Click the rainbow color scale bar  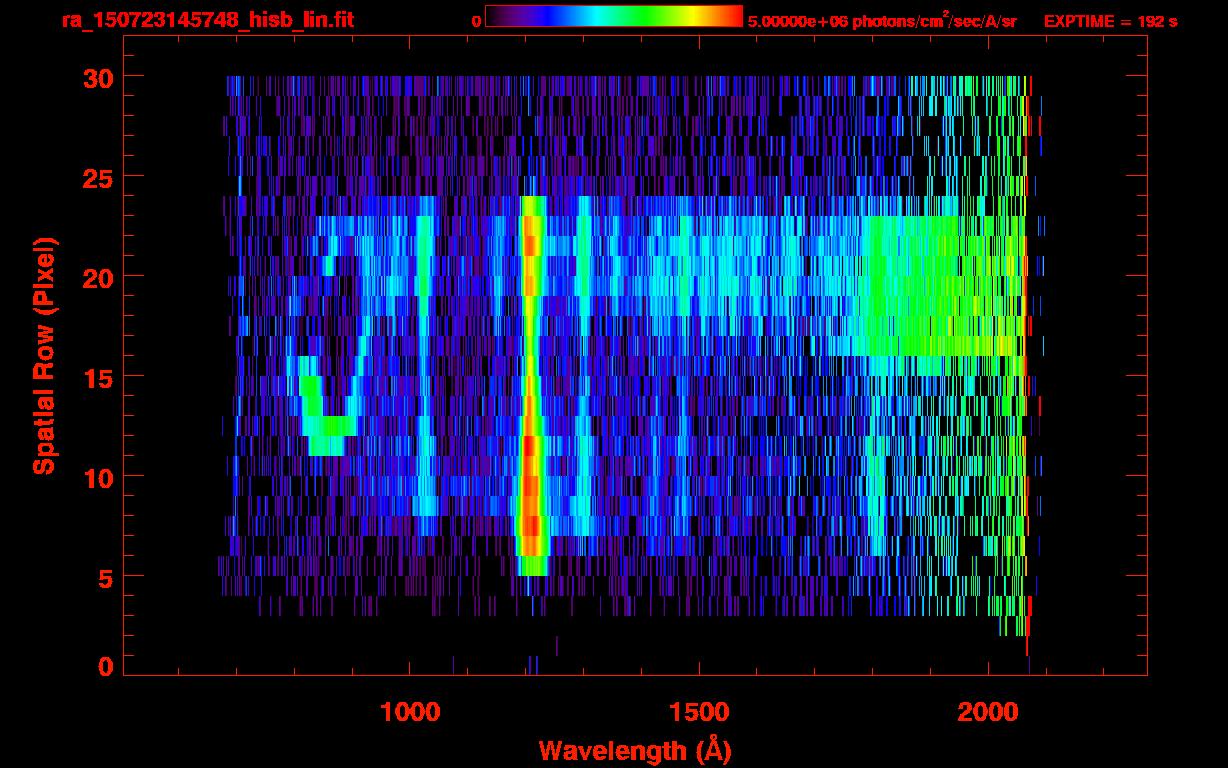(613, 17)
